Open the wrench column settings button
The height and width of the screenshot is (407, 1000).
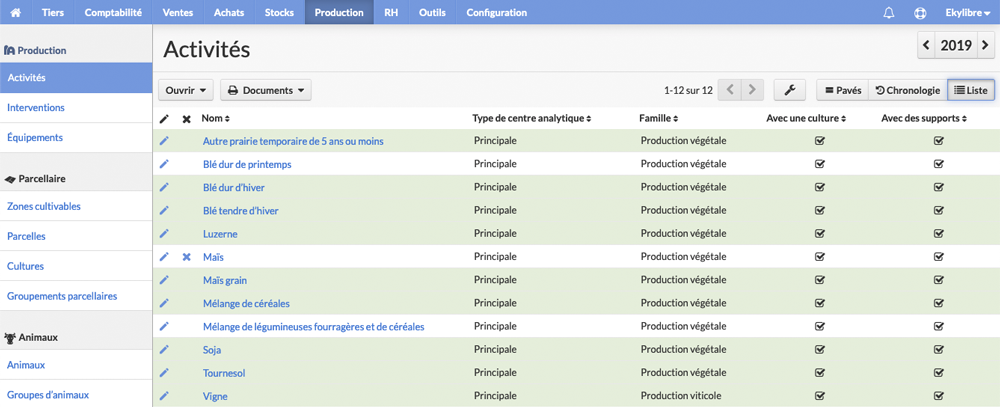point(790,91)
